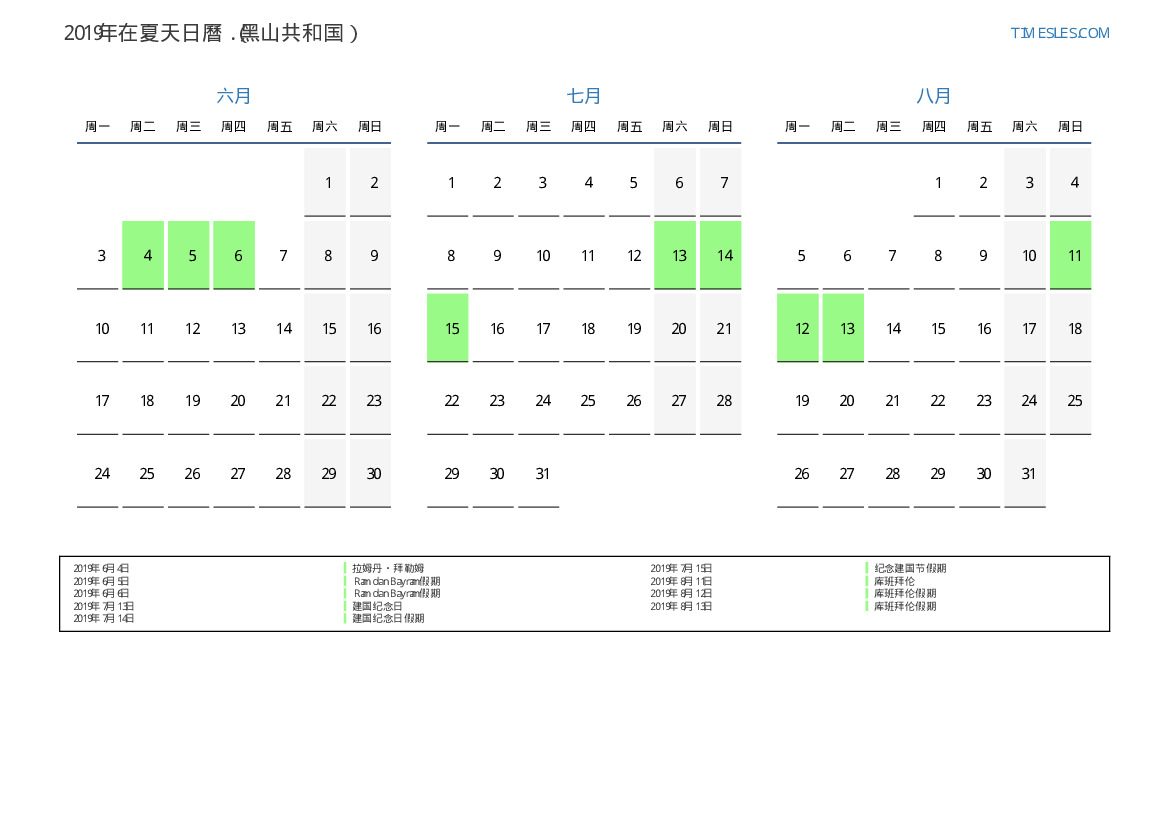Click the 纪念建国节假期 legend entry

[x=910, y=568]
